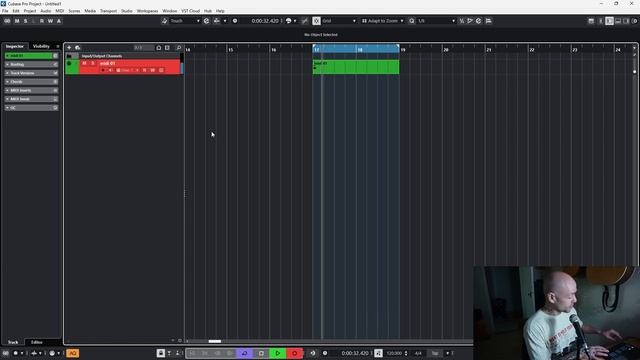Click the Stop button in transport
The height and width of the screenshot is (360, 640).
(x=261, y=353)
